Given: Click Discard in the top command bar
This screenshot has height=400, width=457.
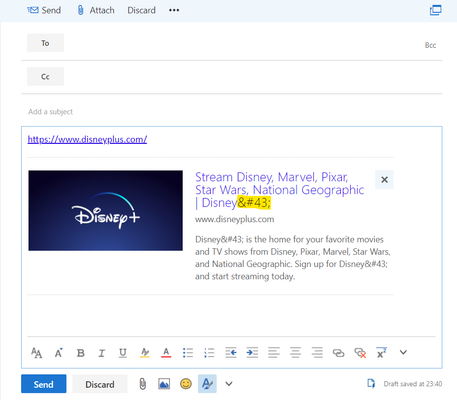Looking at the screenshot, I should tap(141, 10).
